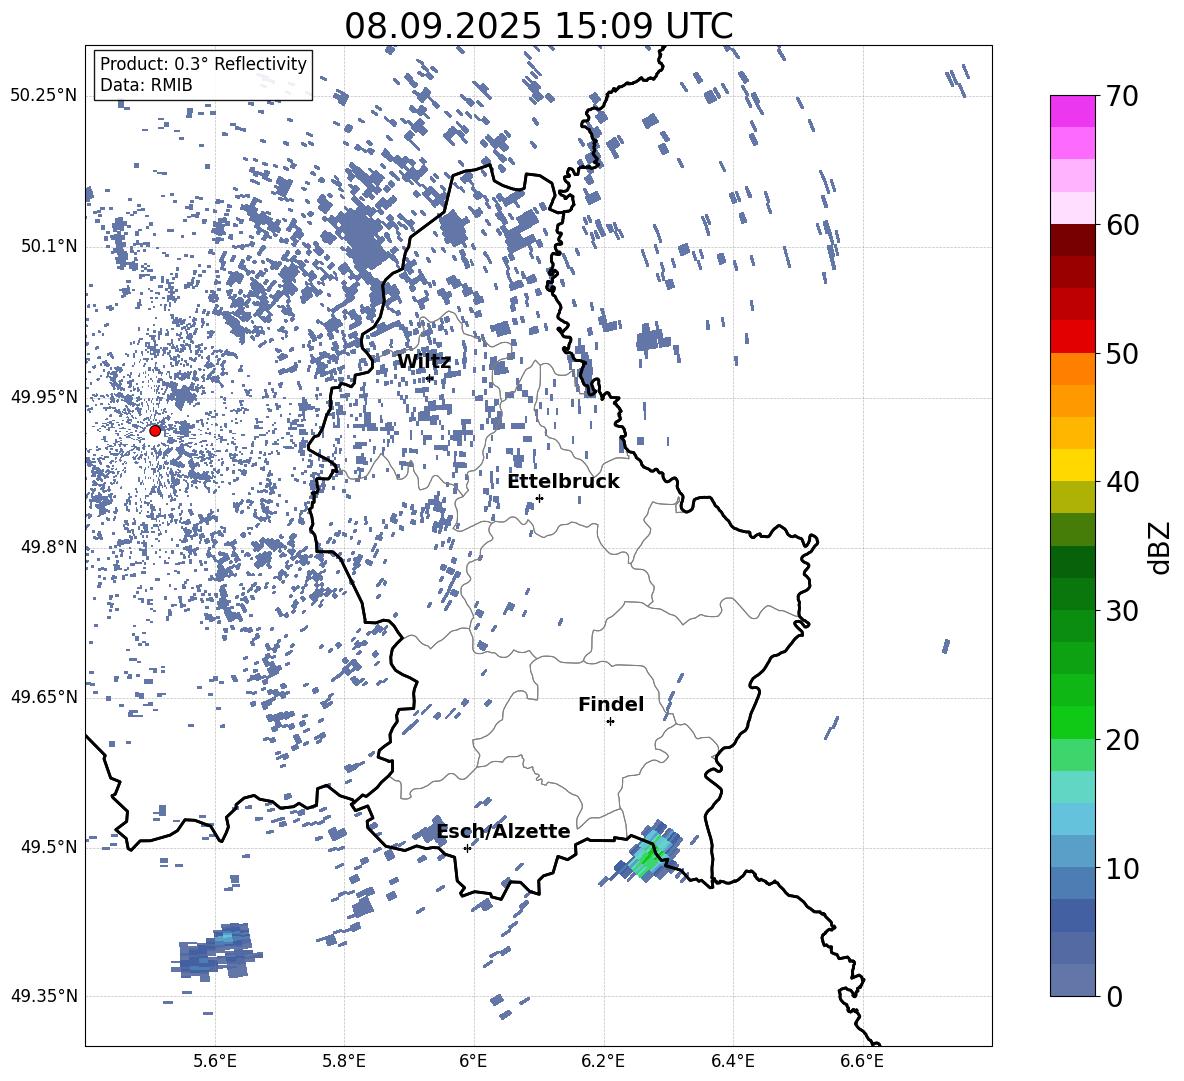Click the dark maroon colorbar segment below 60
The width and height of the screenshot is (1184, 1081).
(x=1073, y=240)
